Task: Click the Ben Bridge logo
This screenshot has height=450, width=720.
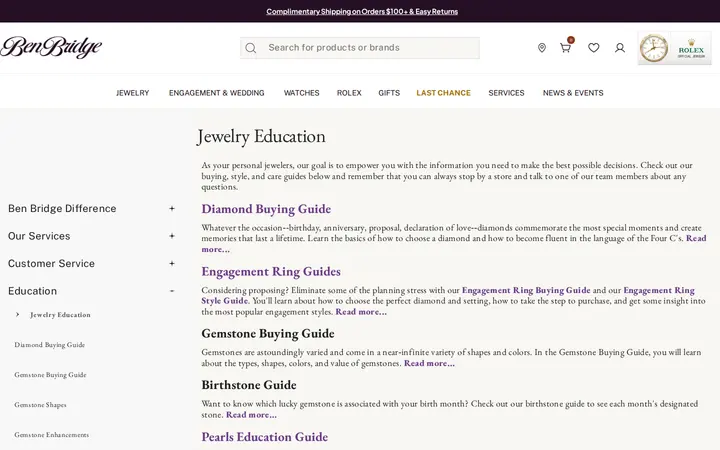Action: (51, 47)
